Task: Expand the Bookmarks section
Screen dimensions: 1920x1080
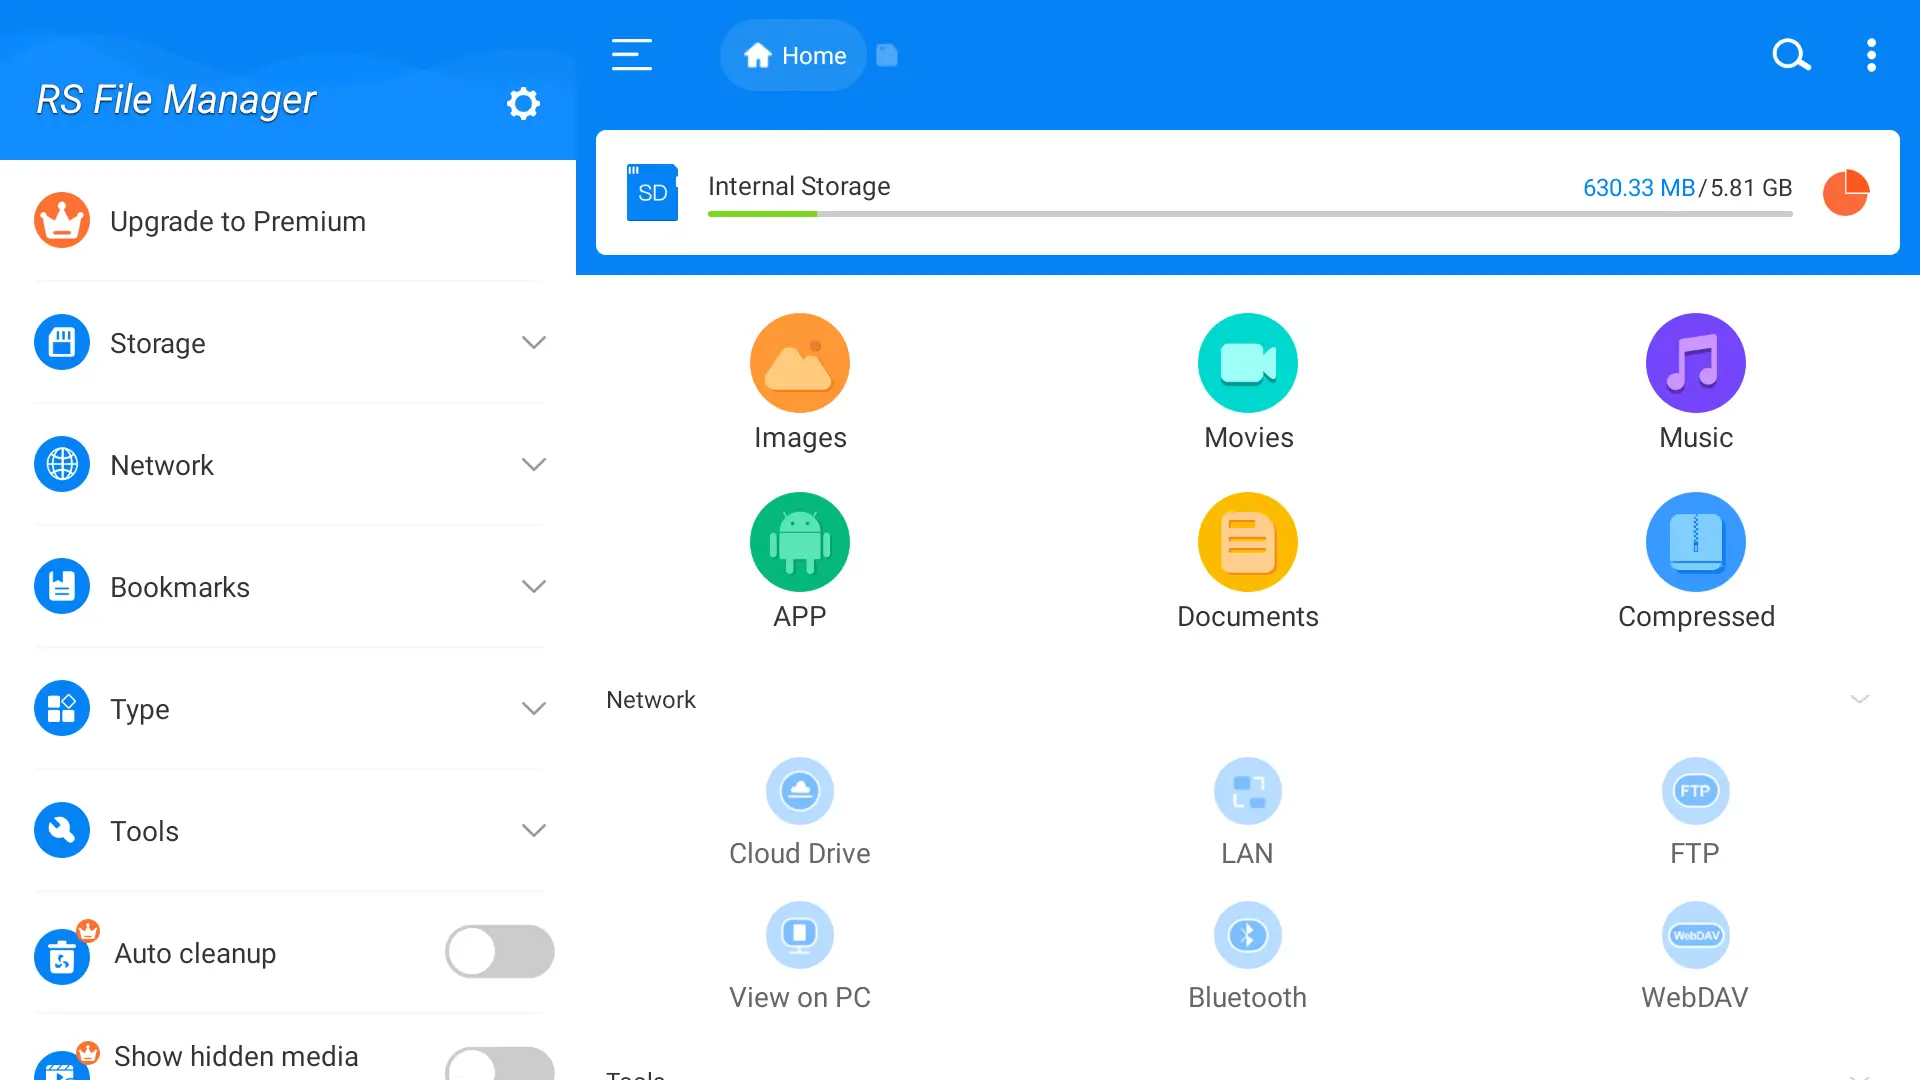Action: coord(535,586)
